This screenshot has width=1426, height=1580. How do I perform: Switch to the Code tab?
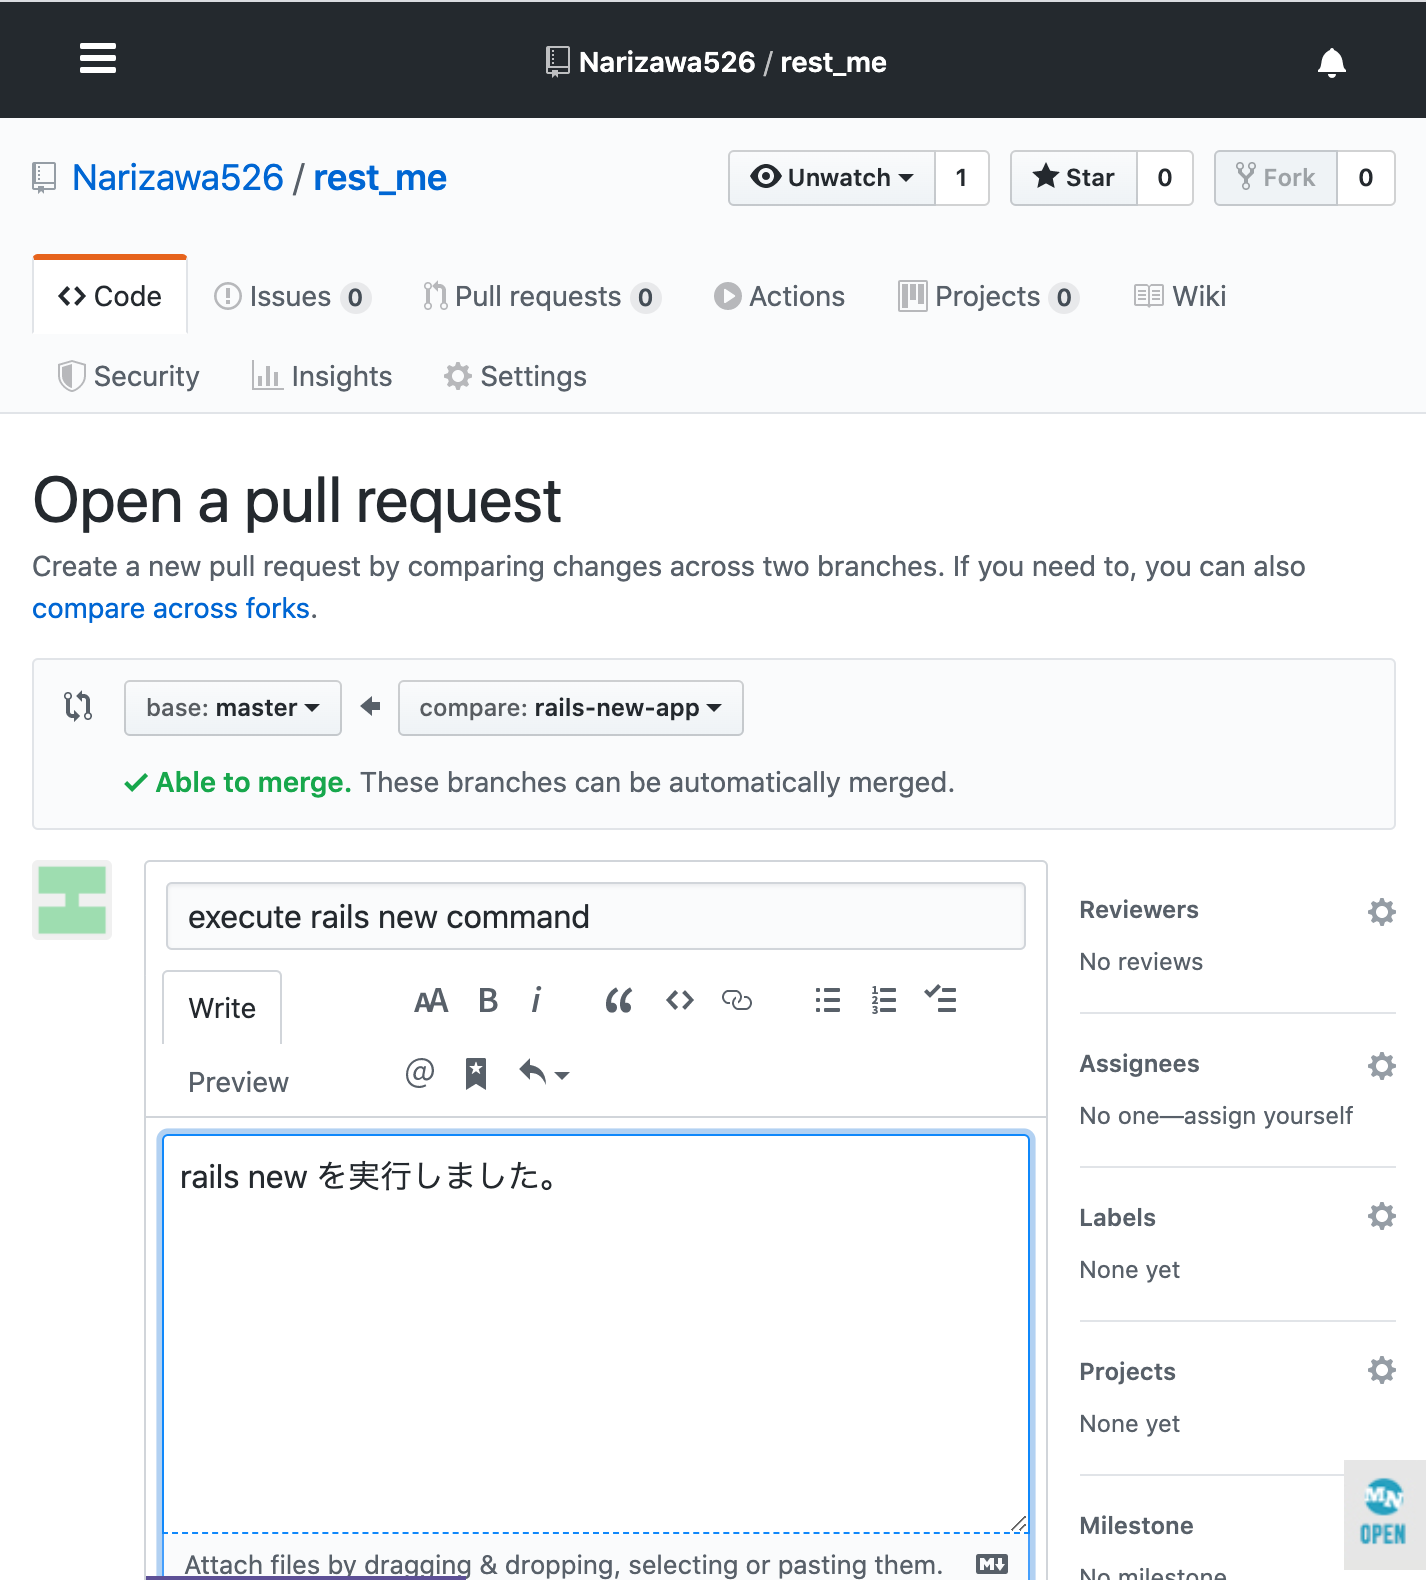[110, 296]
